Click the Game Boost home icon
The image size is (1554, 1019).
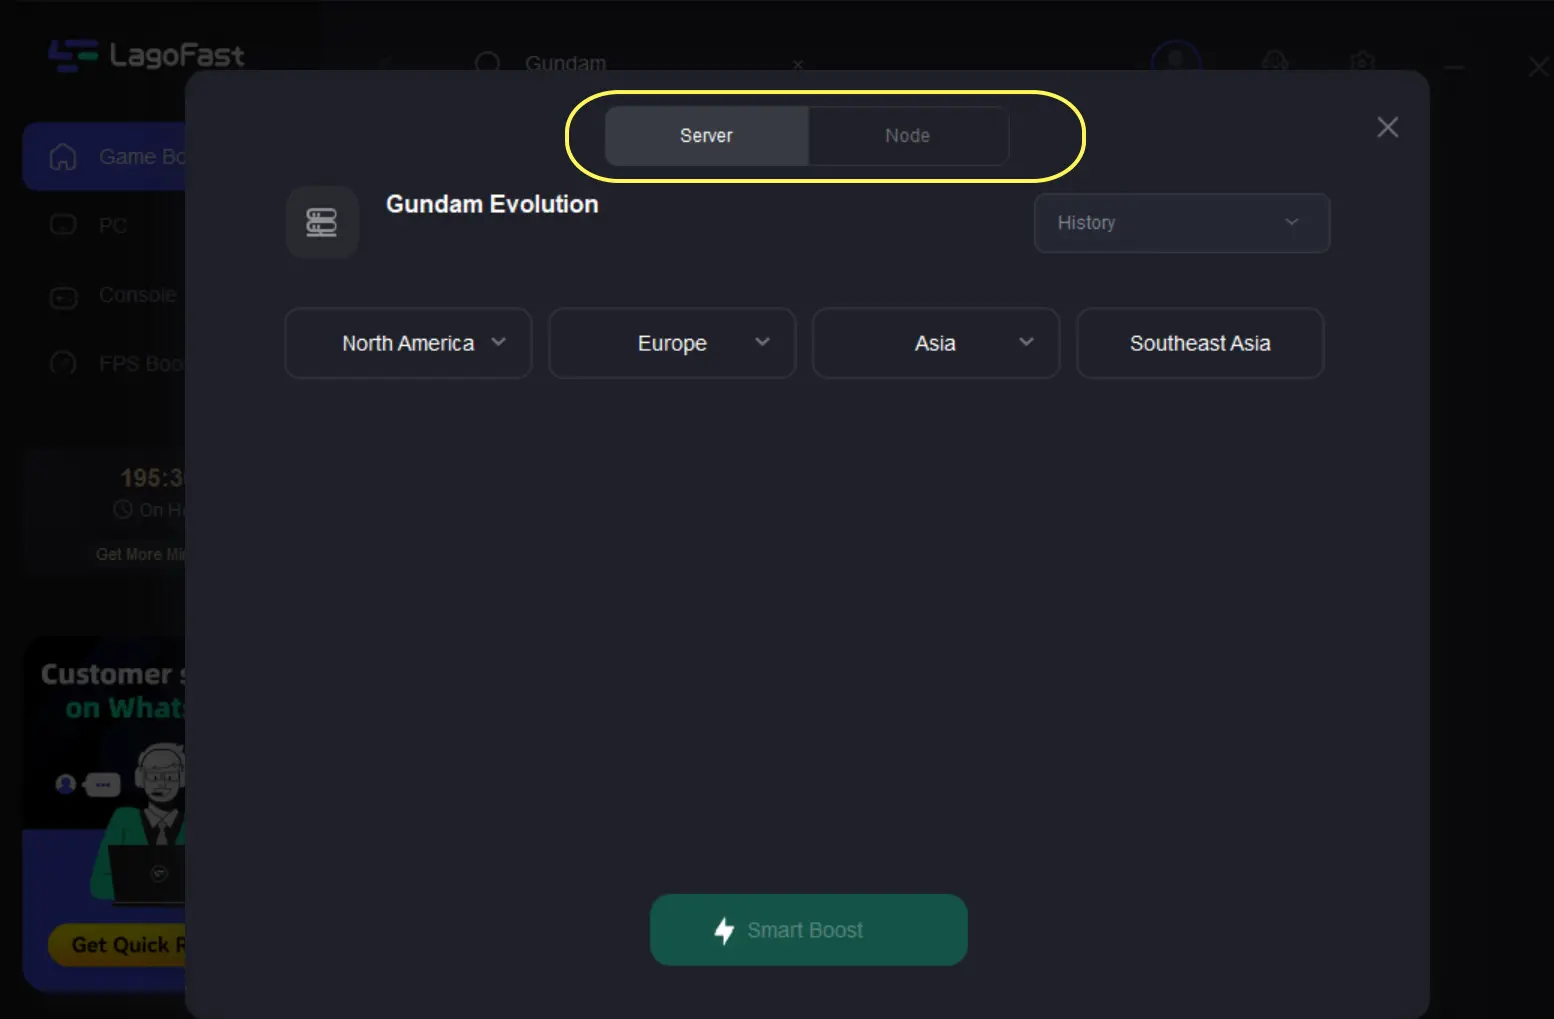tap(63, 157)
